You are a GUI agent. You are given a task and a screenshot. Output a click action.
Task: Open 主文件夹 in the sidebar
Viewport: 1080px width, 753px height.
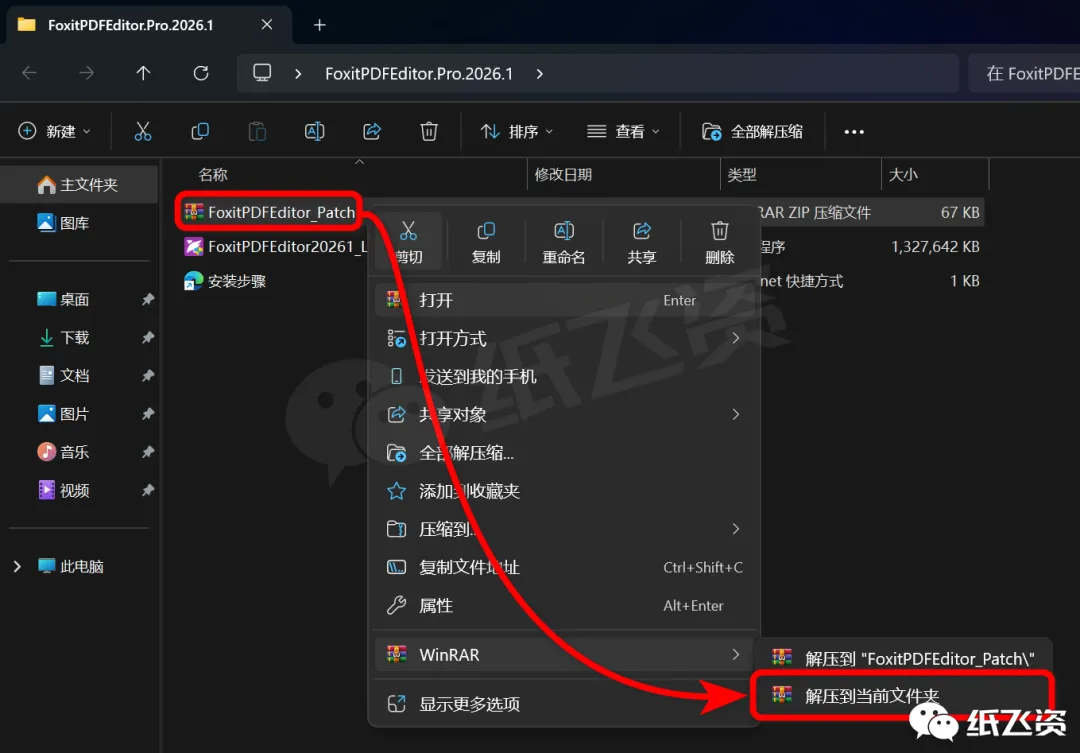pyautogui.click(x=79, y=185)
